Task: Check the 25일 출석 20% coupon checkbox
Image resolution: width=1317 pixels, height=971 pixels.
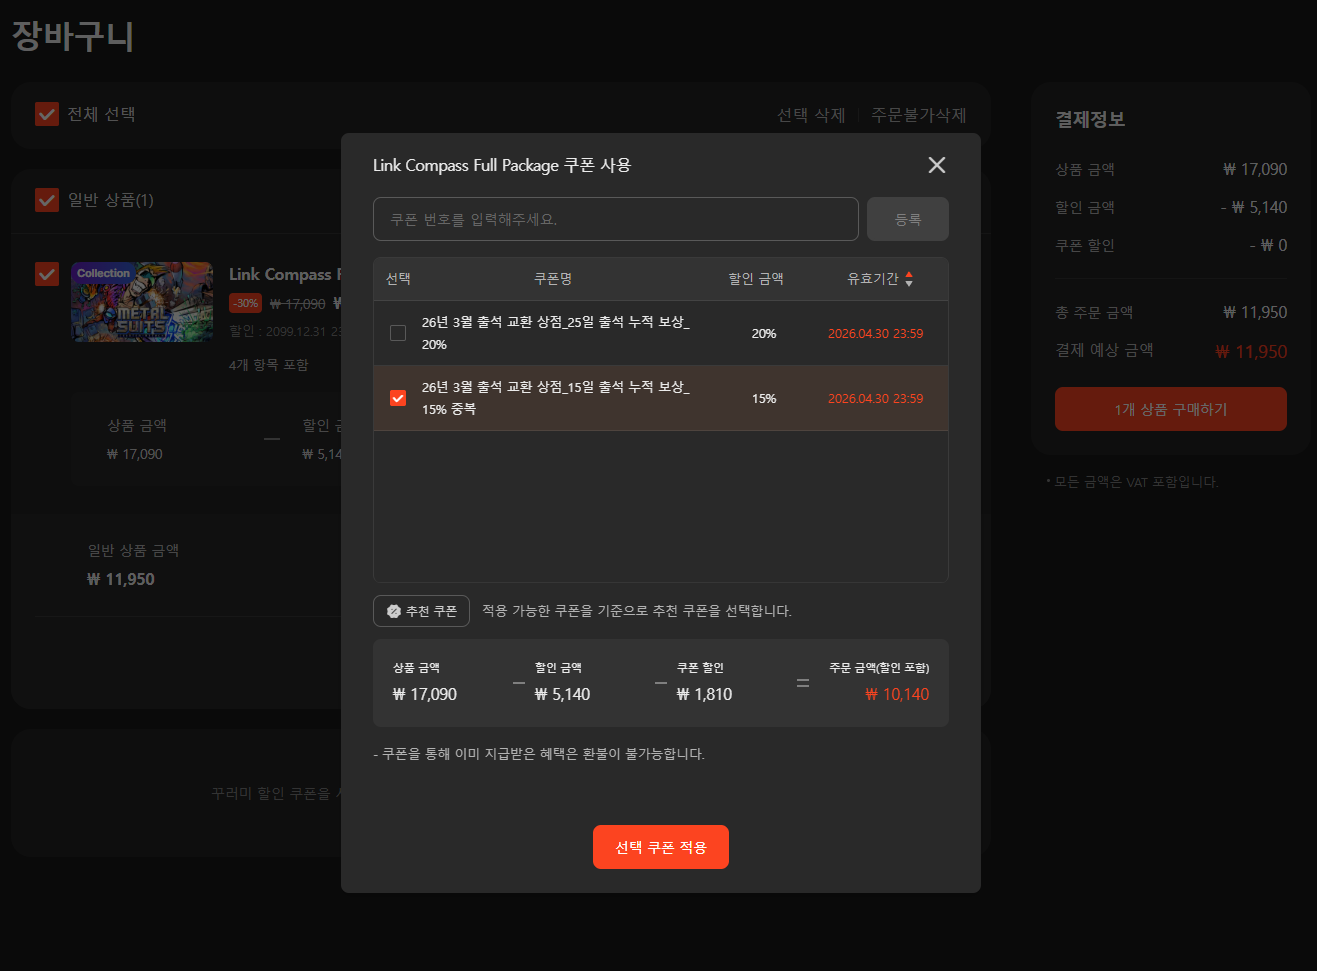Action: (398, 333)
